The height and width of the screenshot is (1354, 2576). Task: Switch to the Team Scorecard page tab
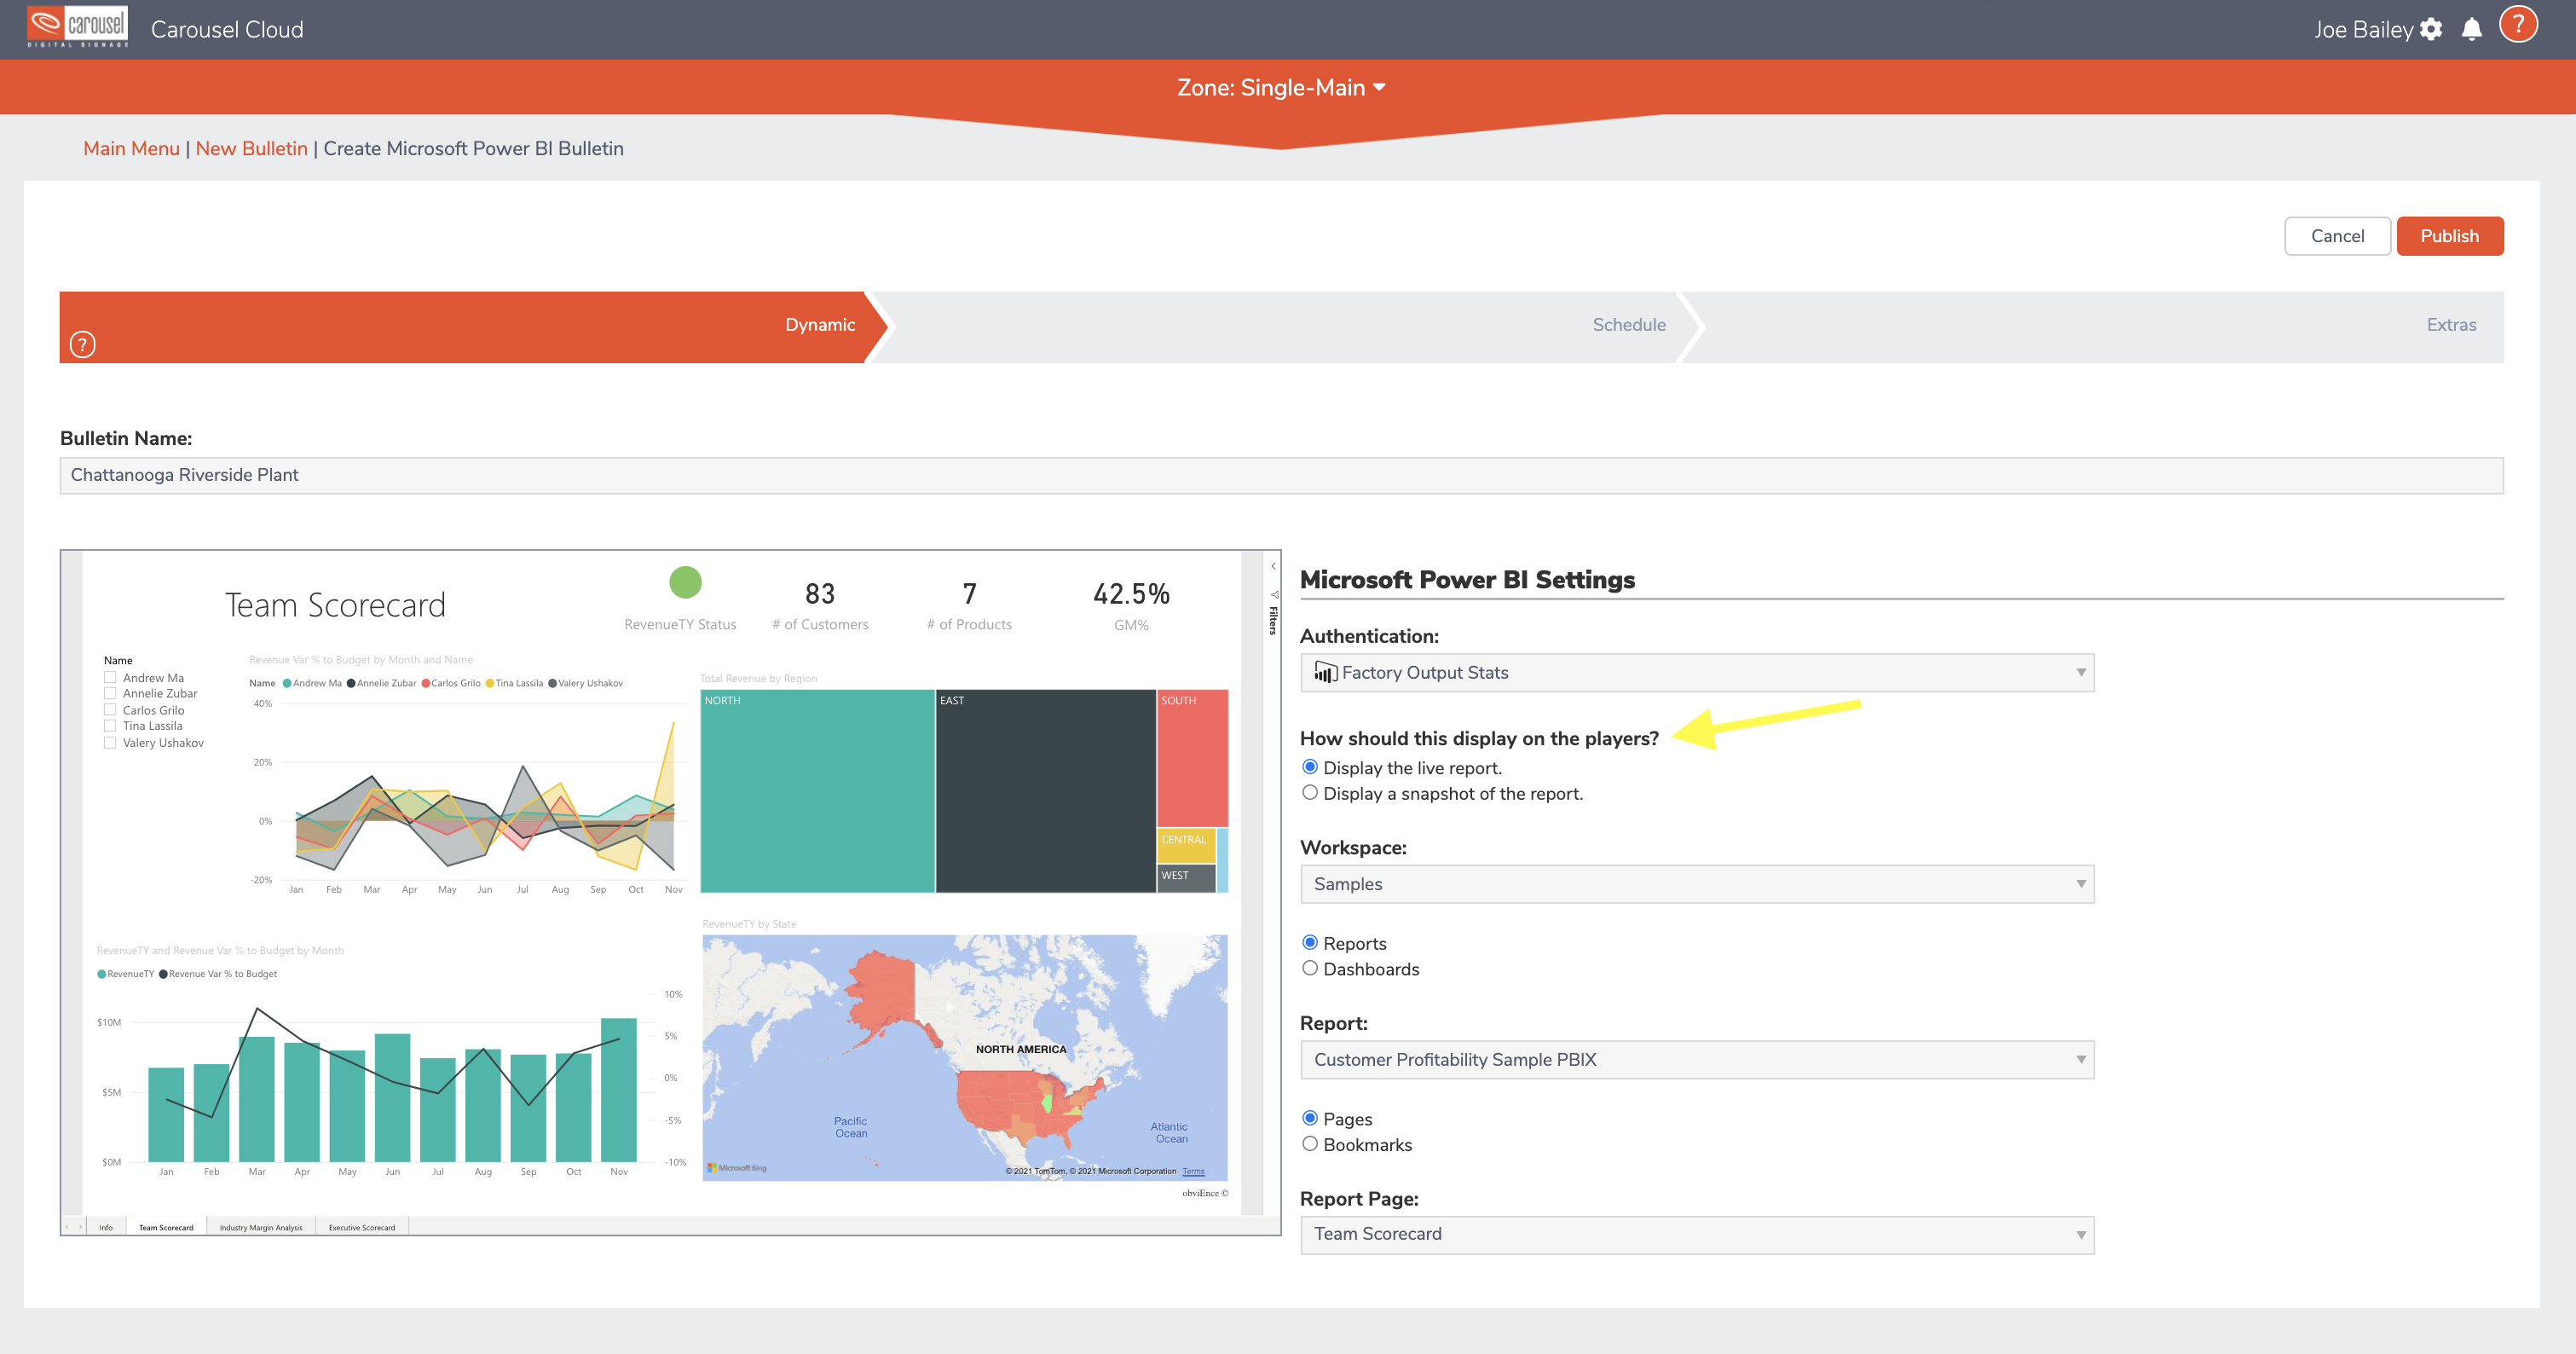click(166, 1227)
